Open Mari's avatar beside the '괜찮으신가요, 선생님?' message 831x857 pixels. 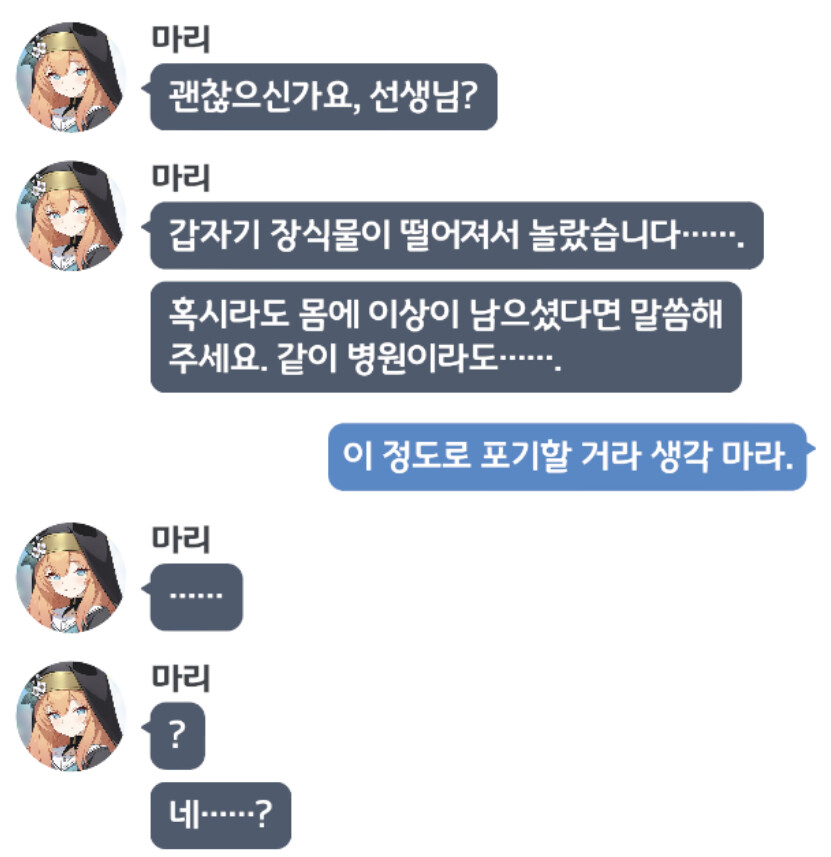click(70, 77)
